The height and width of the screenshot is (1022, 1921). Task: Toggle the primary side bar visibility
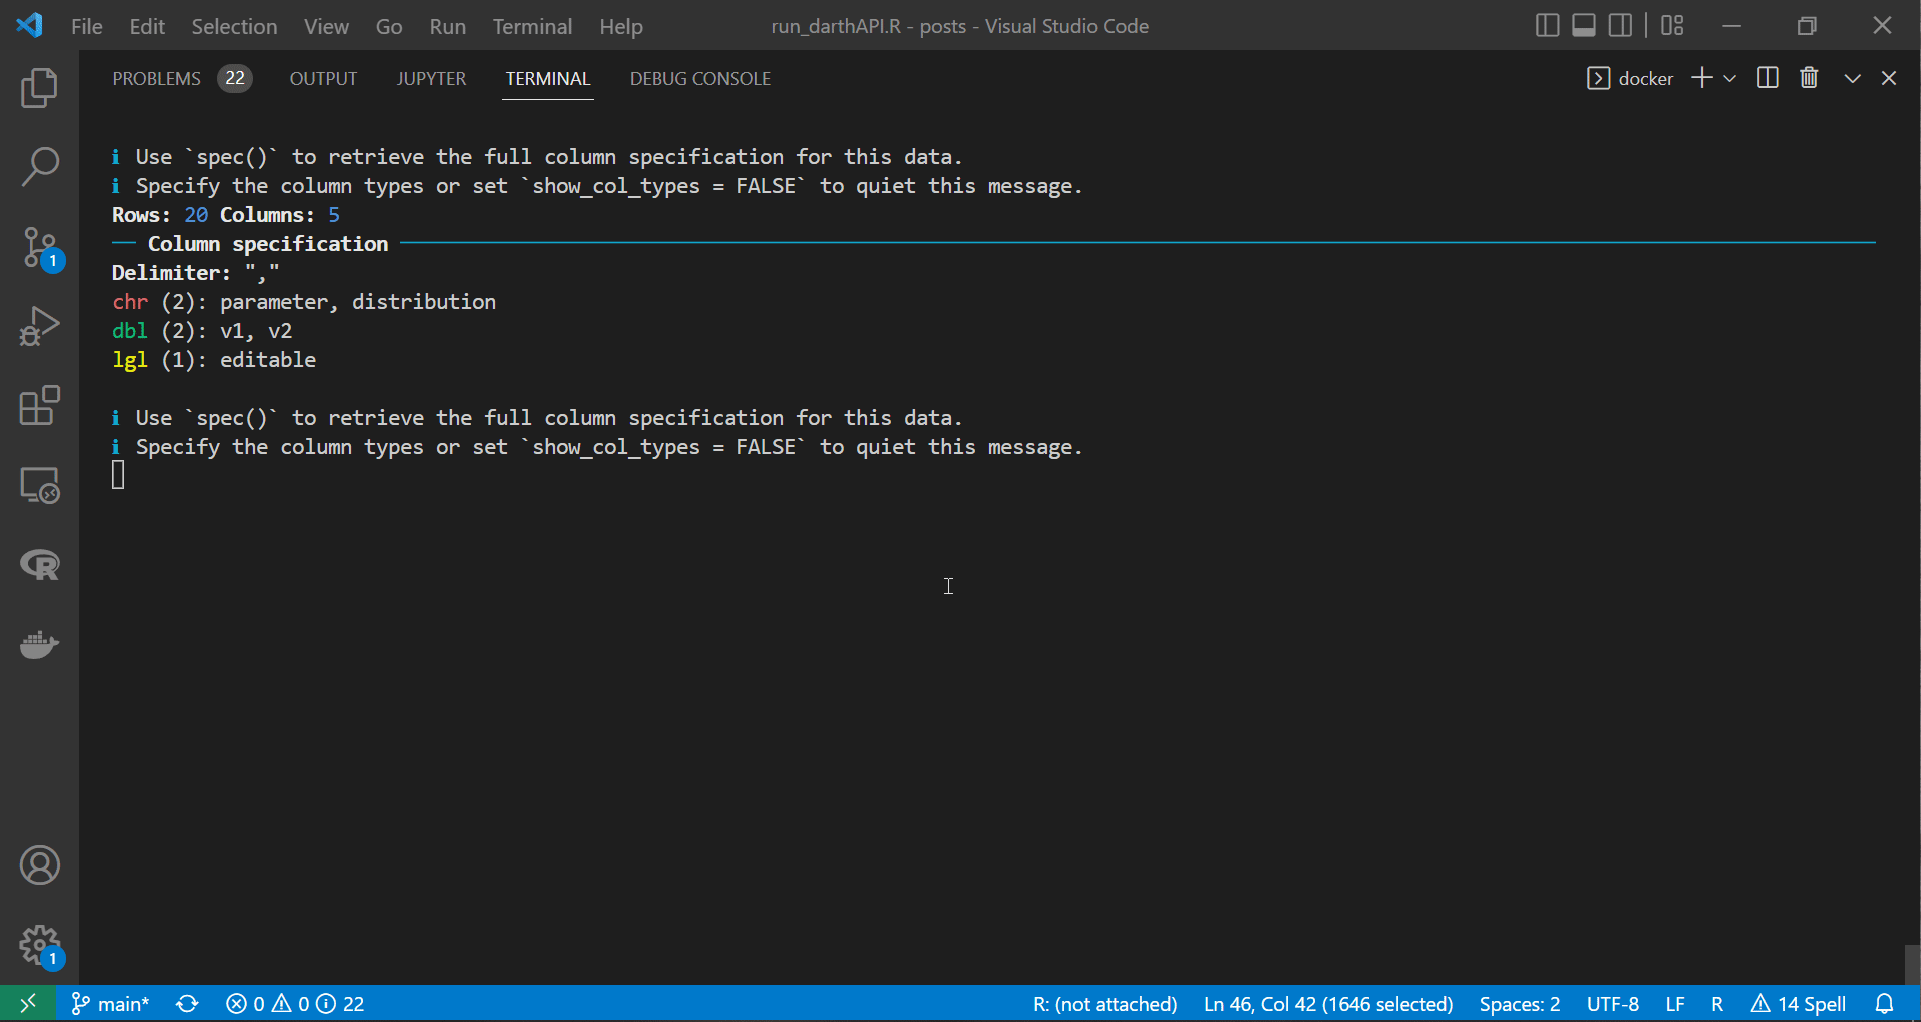coord(1546,26)
